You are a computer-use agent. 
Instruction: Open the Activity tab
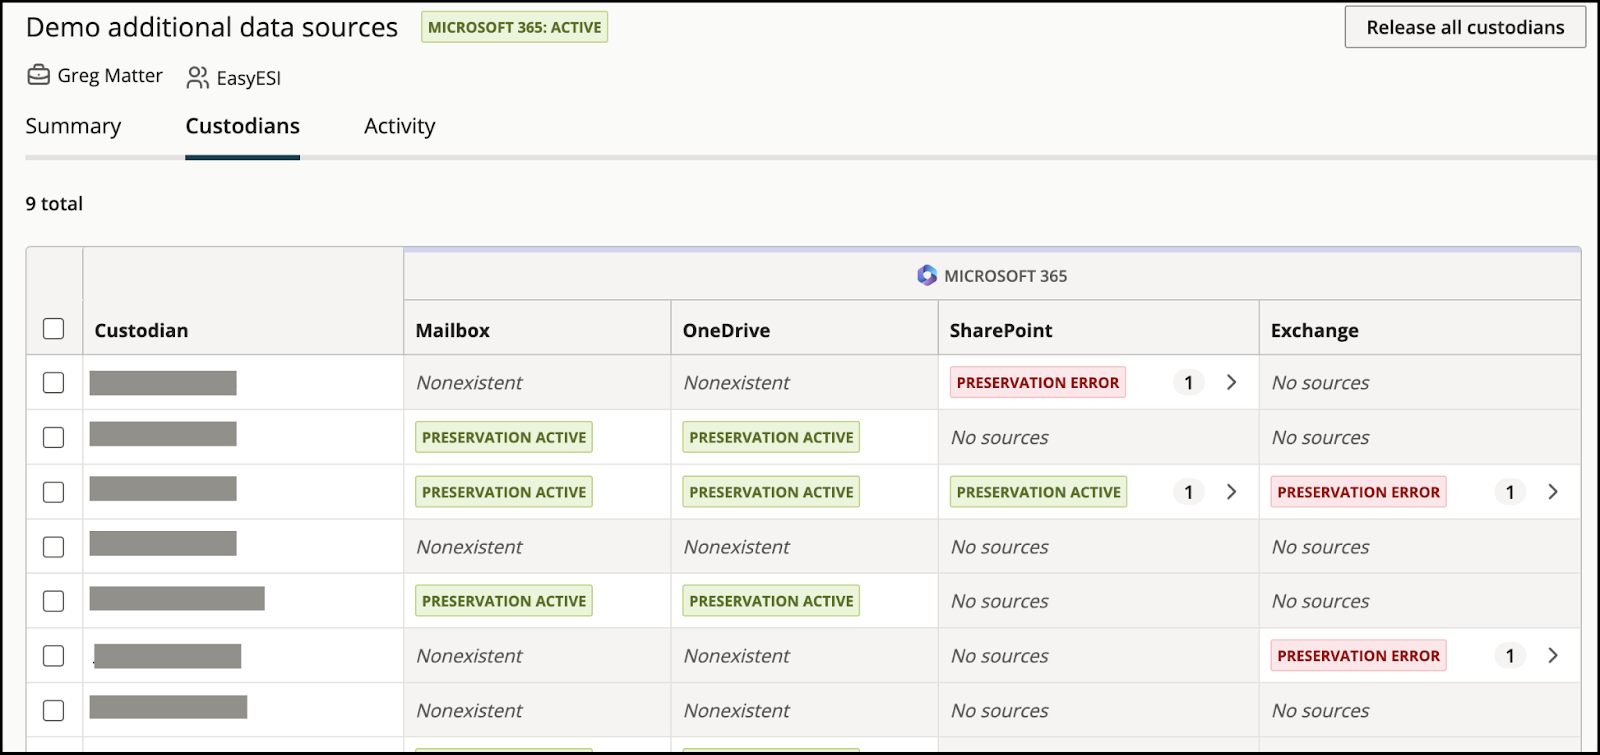tap(400, 126)
